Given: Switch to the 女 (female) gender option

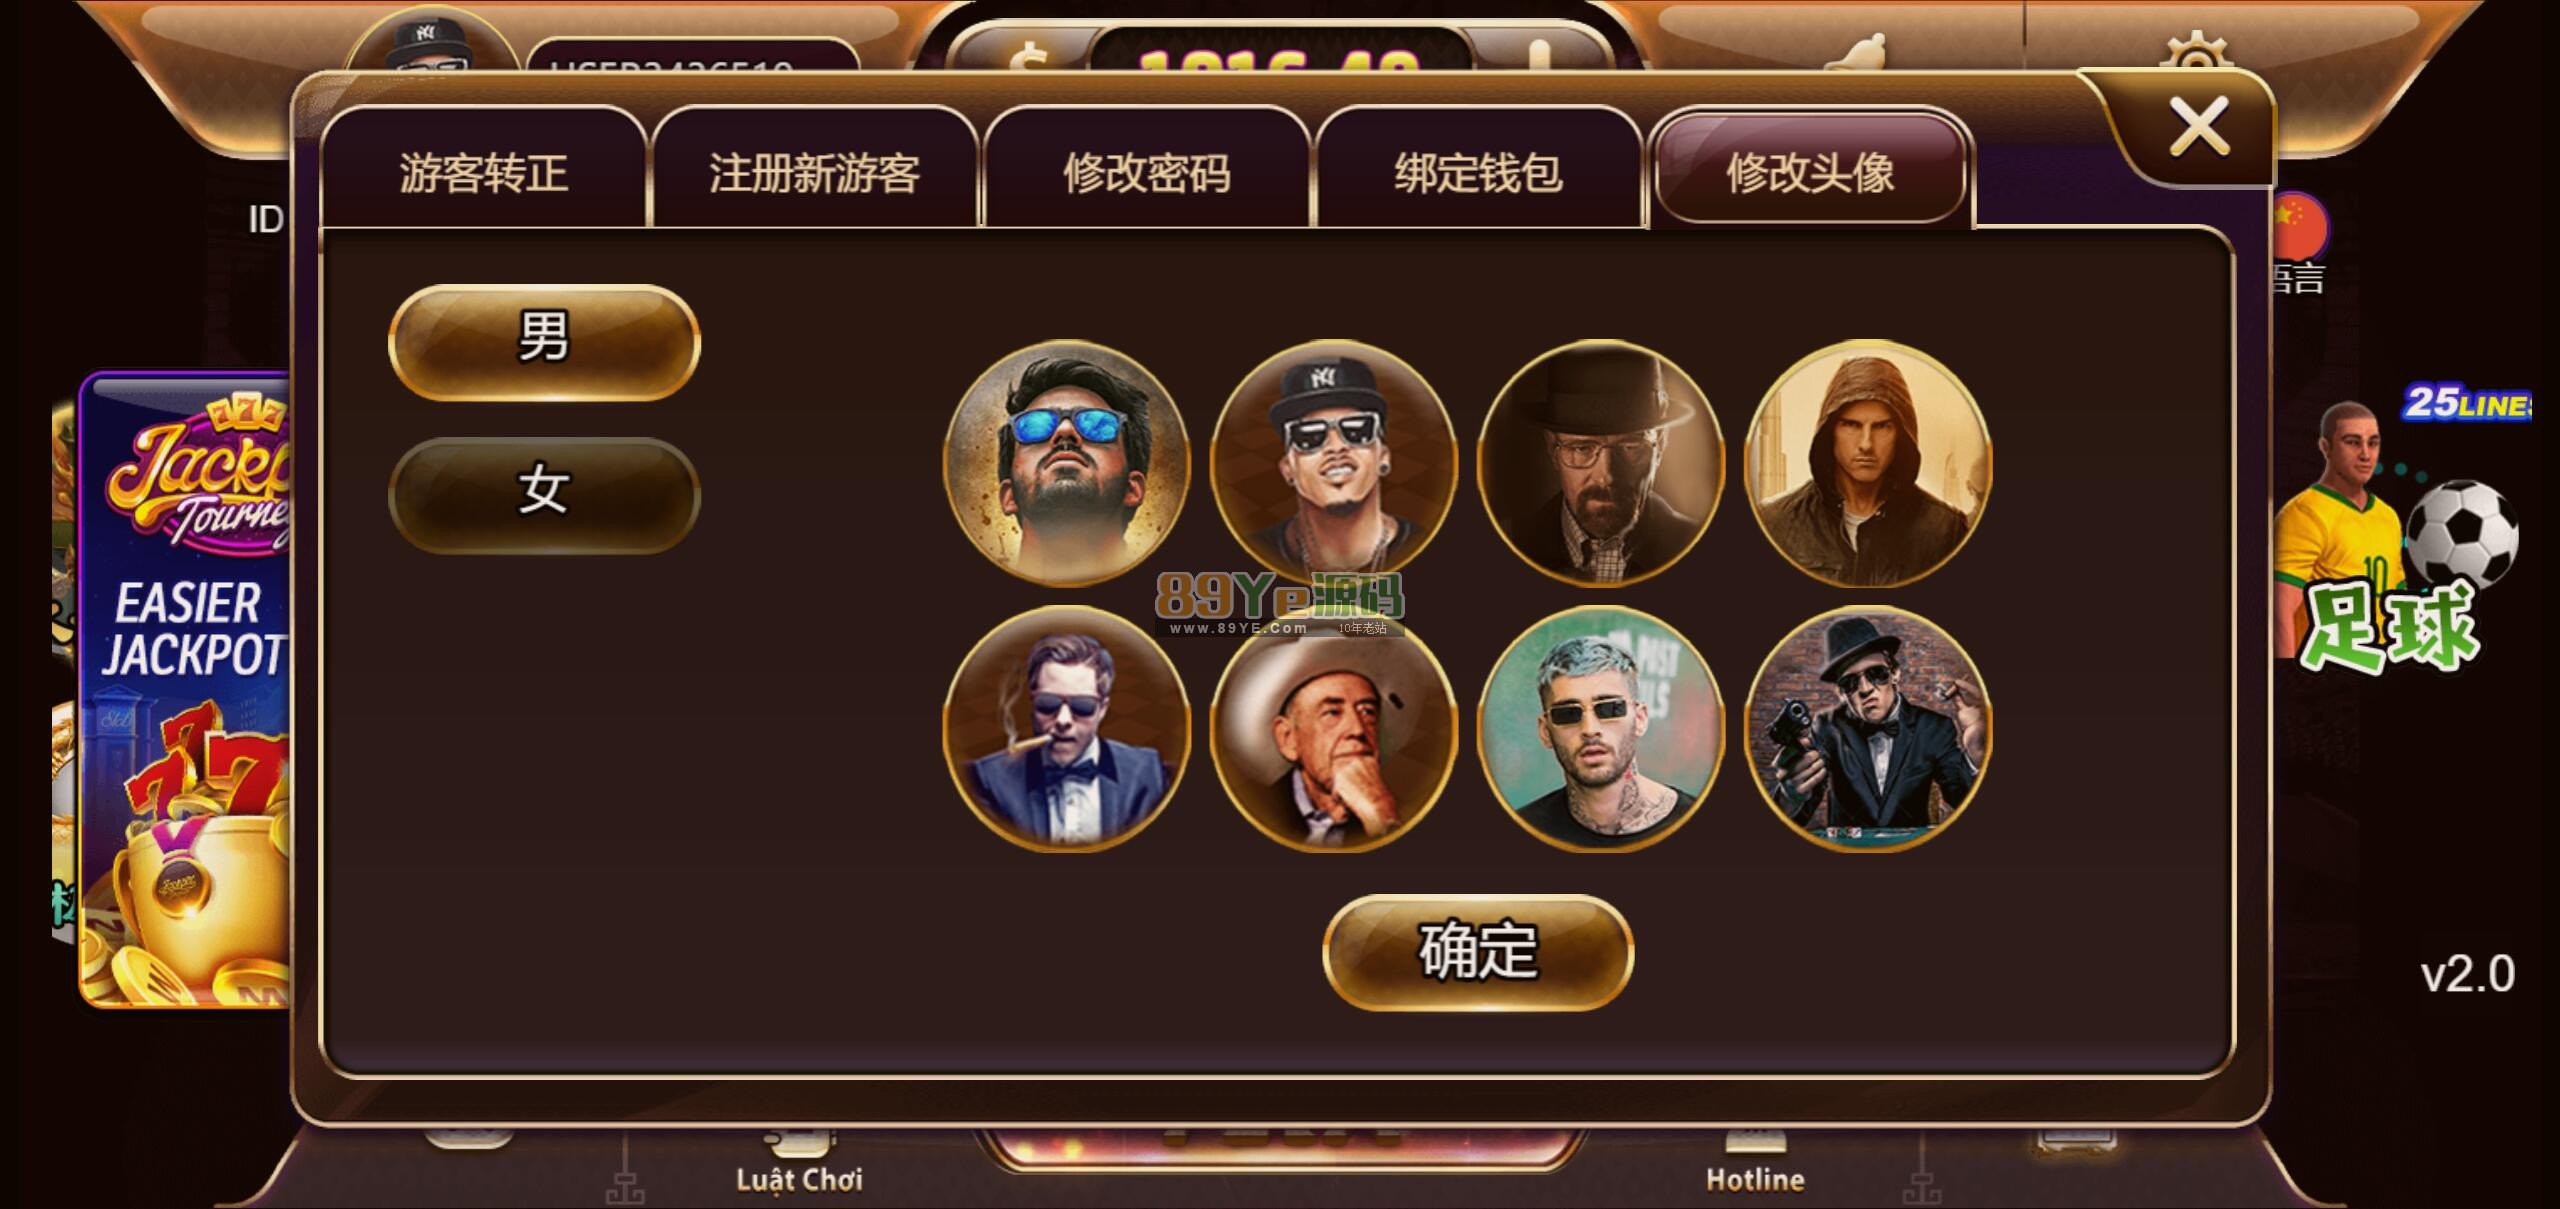Looking at the screenshot, I should coord(544,495).
